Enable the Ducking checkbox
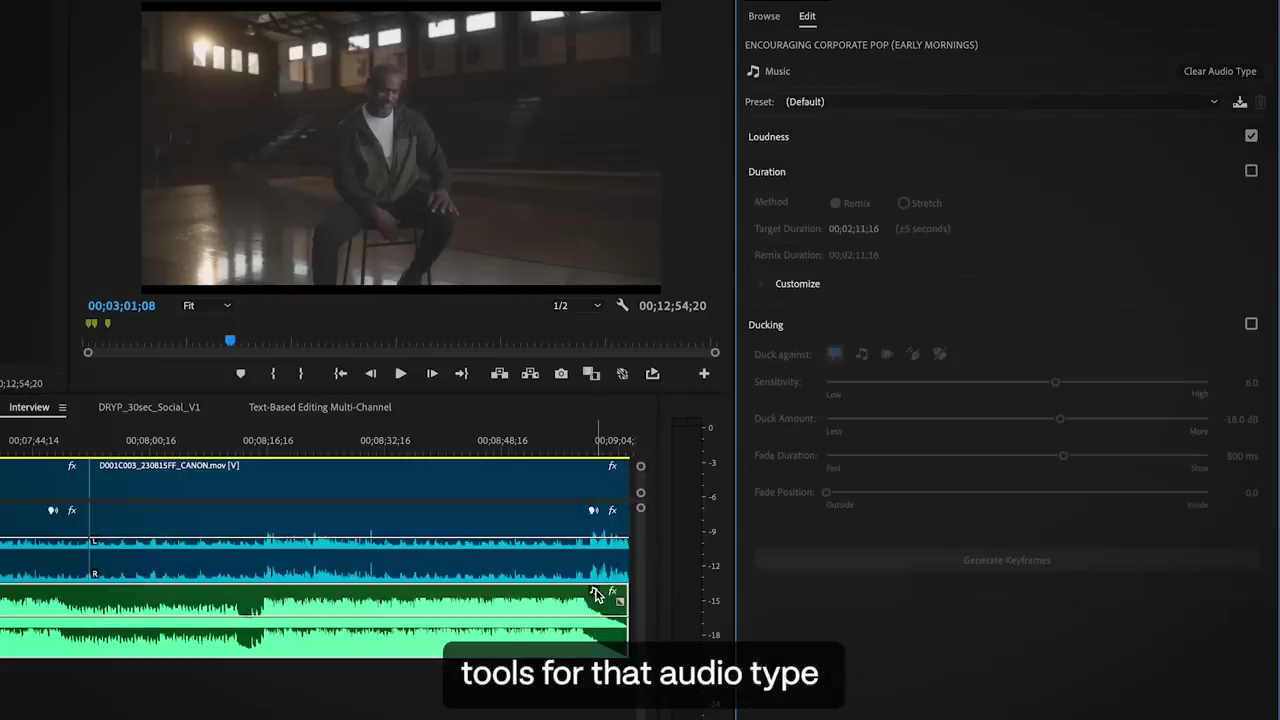 [1251, 323]
